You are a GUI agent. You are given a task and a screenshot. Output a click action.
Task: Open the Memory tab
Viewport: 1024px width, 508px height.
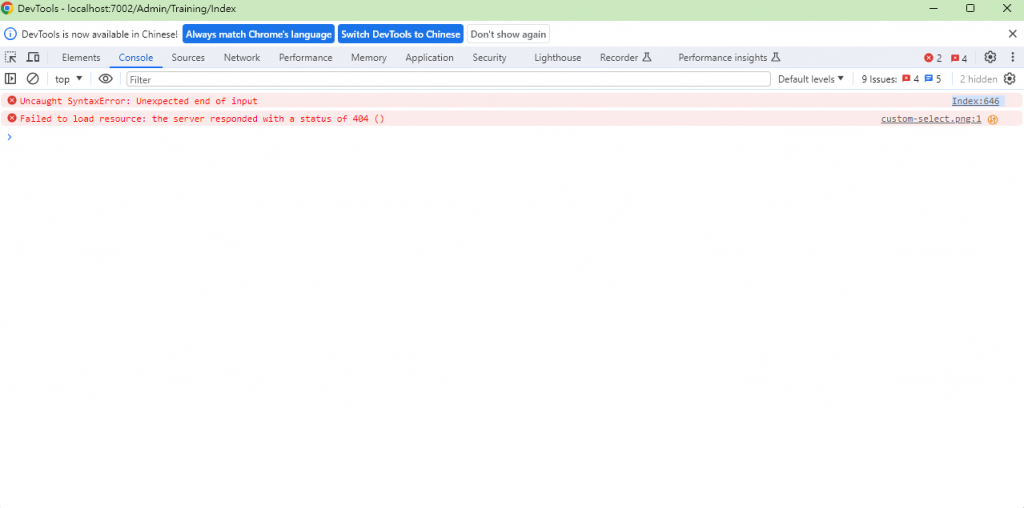(368, 57)
